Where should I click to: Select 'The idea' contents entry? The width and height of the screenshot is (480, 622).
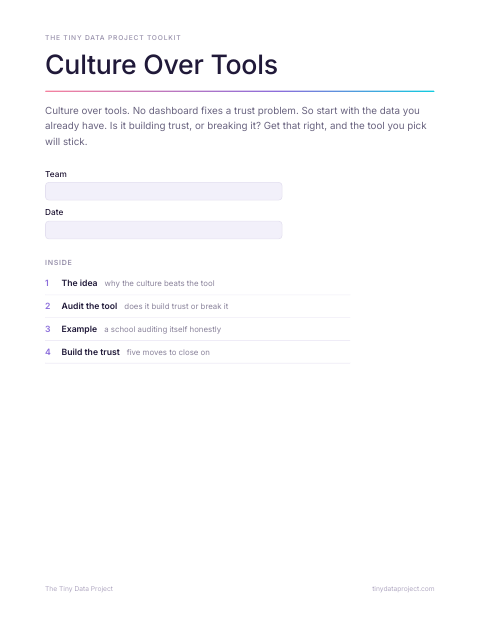[x=197, y=283]
